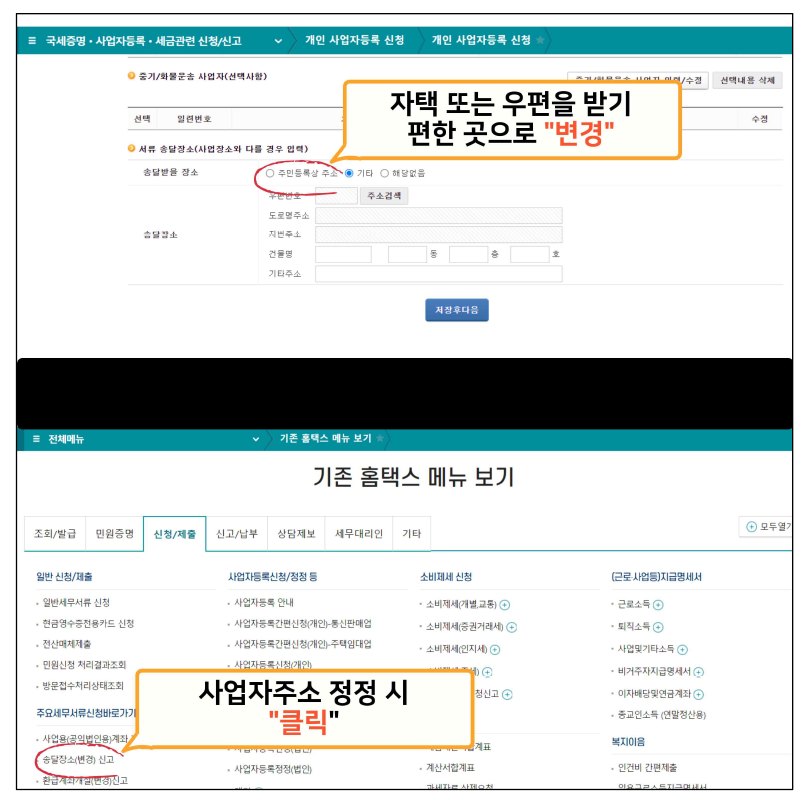
Task: Expand the plus icon next to 퇴직소득
Action: click(x=658, y=627)
